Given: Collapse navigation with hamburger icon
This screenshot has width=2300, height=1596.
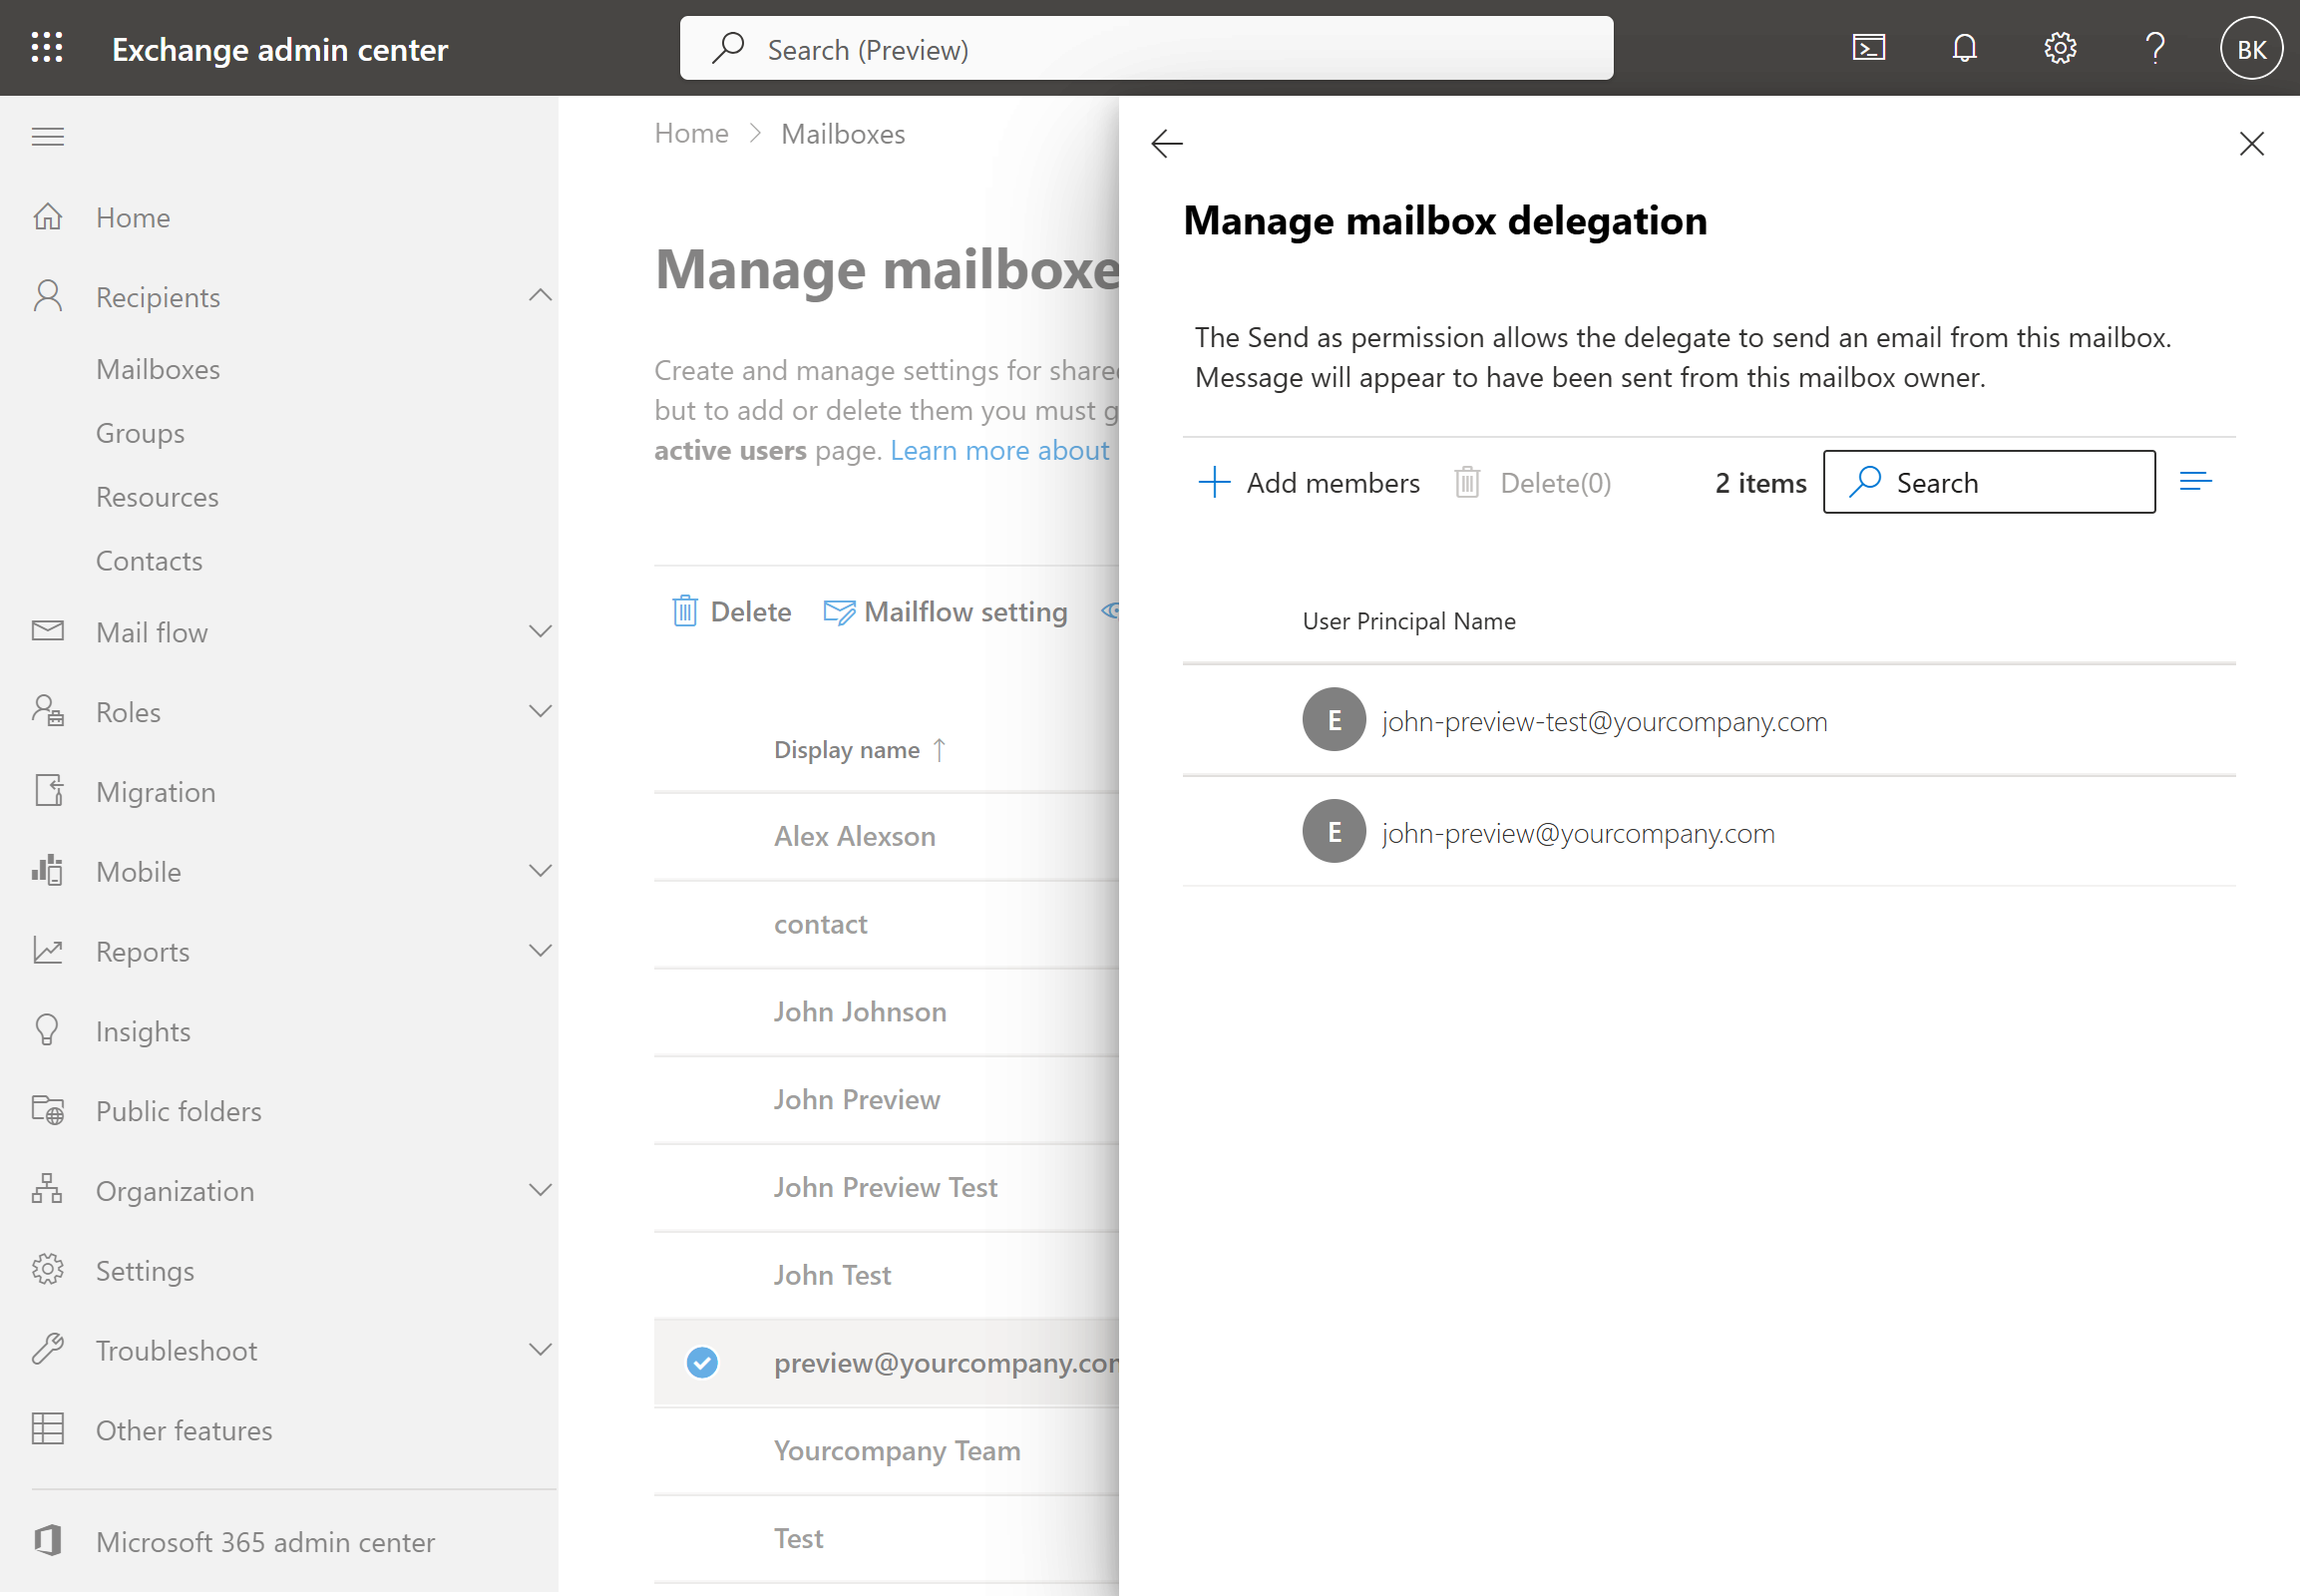Looking at the screenshot, I should [48, 136].
